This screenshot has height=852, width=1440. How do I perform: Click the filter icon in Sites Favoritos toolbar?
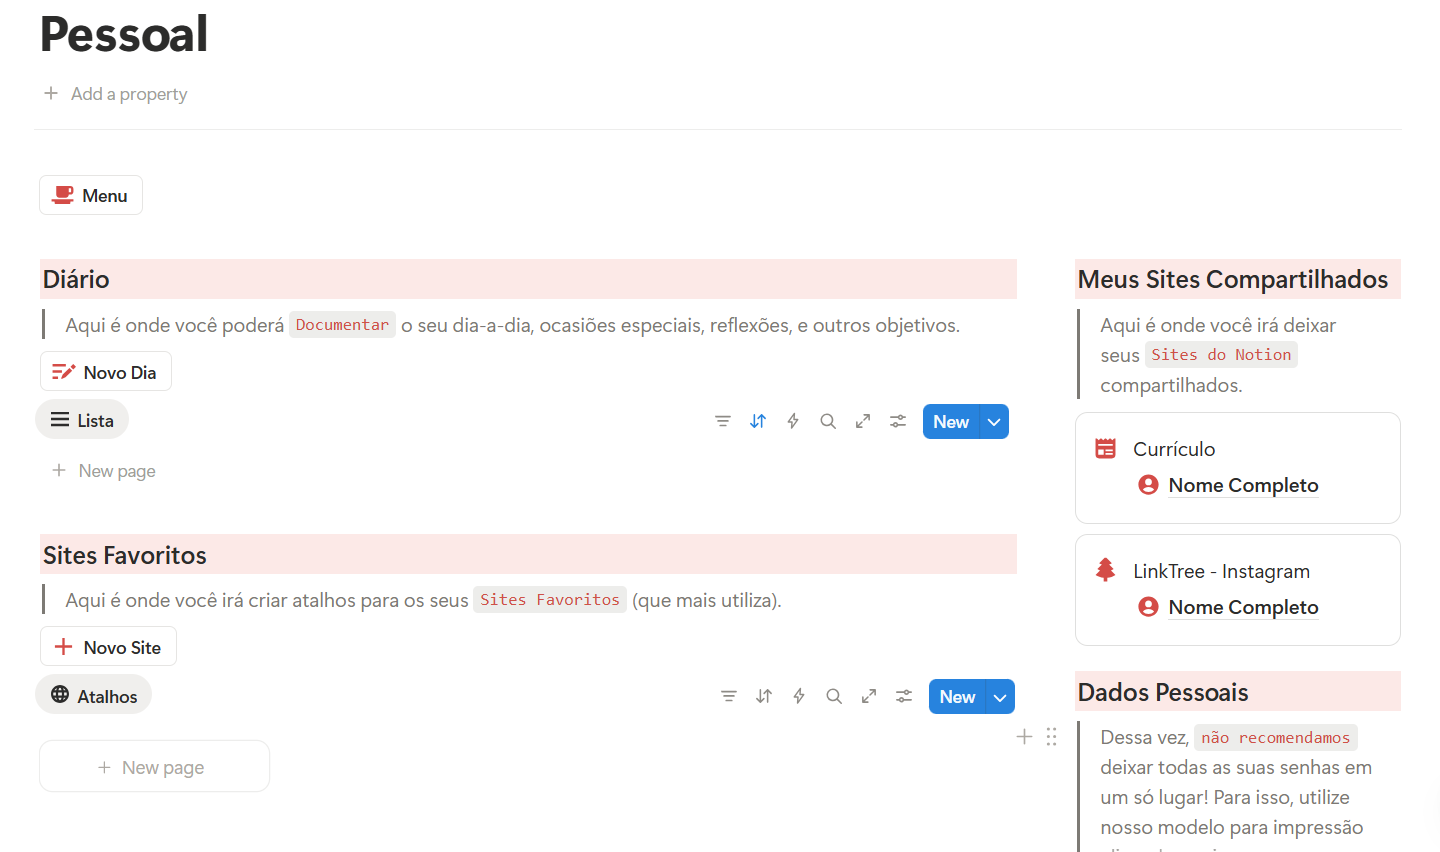coord(729,696)
